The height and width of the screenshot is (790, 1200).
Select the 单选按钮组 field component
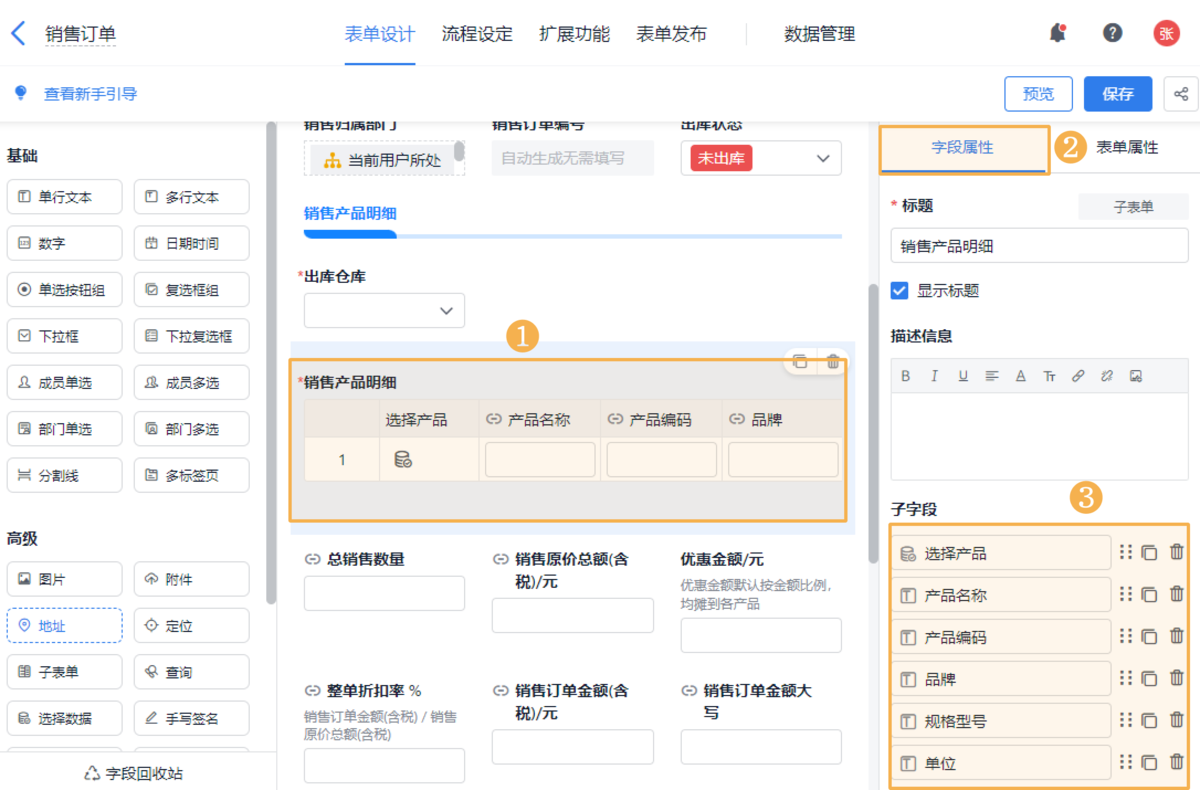[x=64, y=290]
